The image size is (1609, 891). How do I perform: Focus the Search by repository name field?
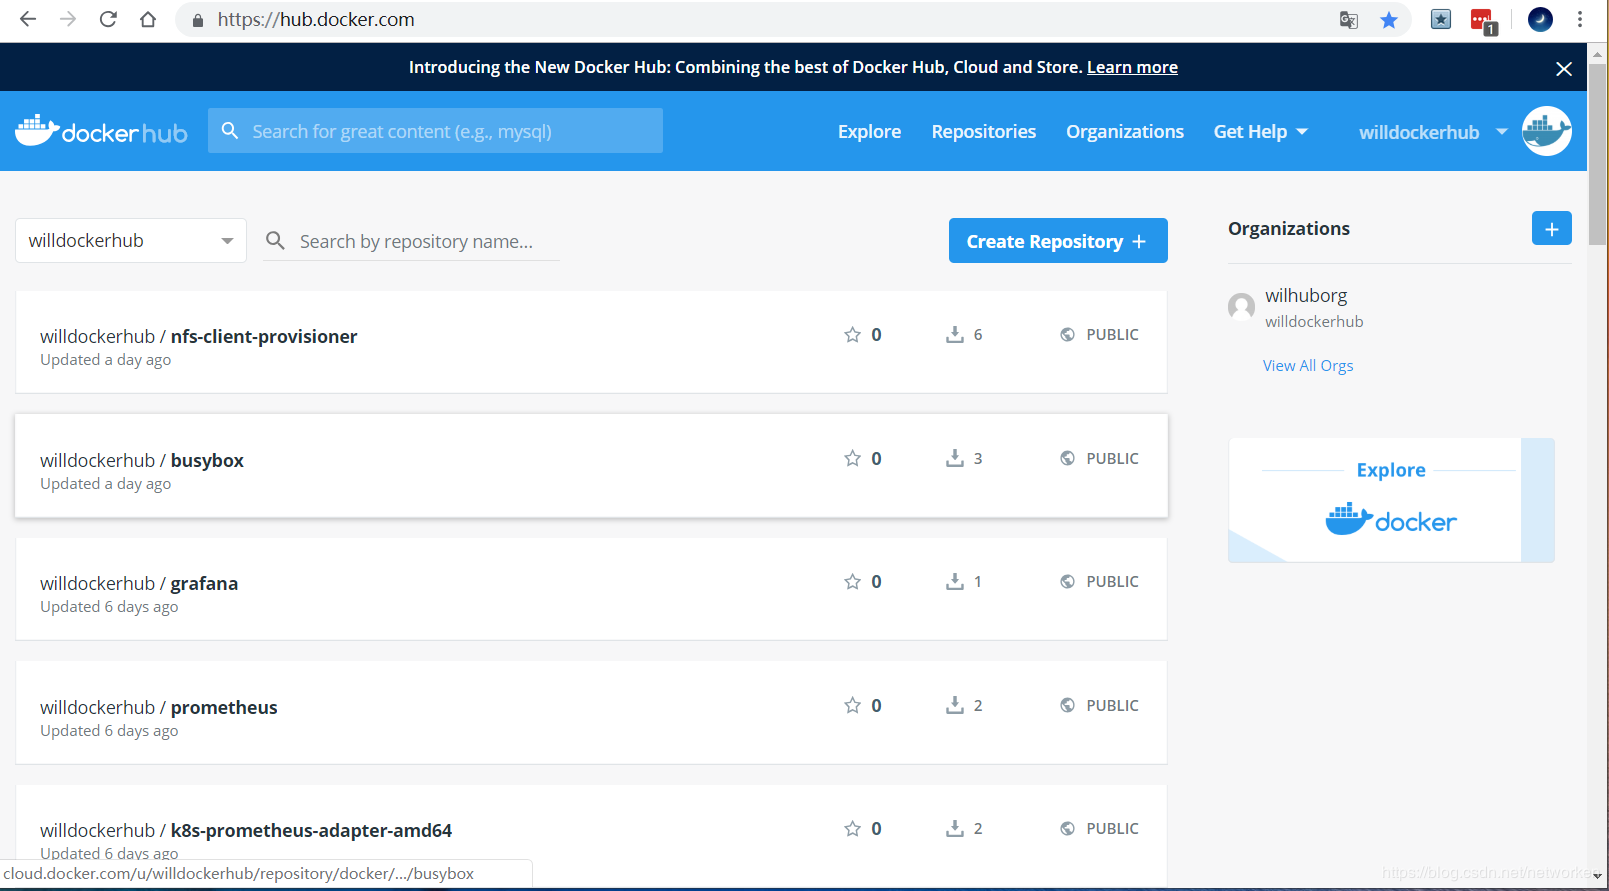click(411, 241)
